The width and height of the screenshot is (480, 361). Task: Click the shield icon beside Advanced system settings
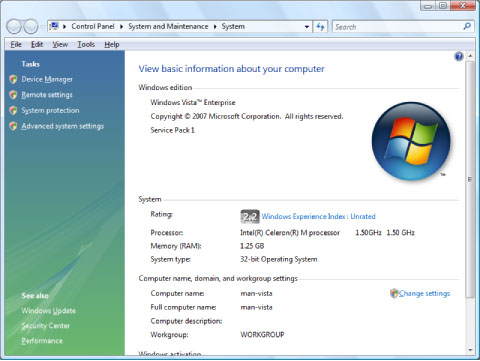[x=13, y=126]
